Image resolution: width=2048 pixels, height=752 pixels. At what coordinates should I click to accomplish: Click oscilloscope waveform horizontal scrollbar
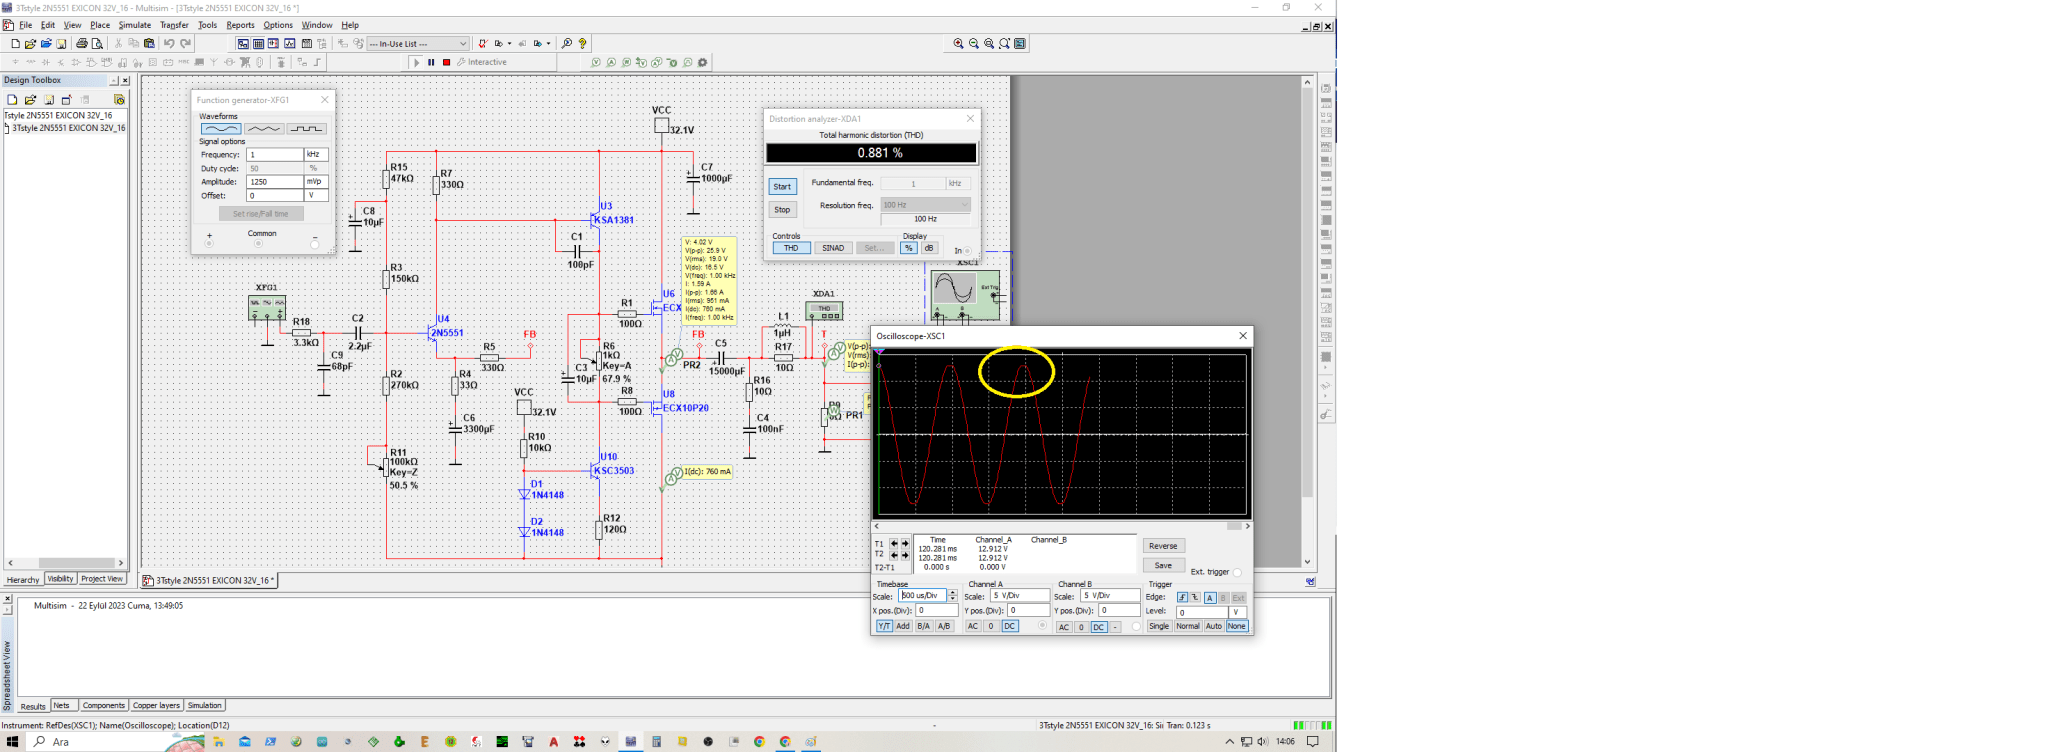tap(1062, 526)
